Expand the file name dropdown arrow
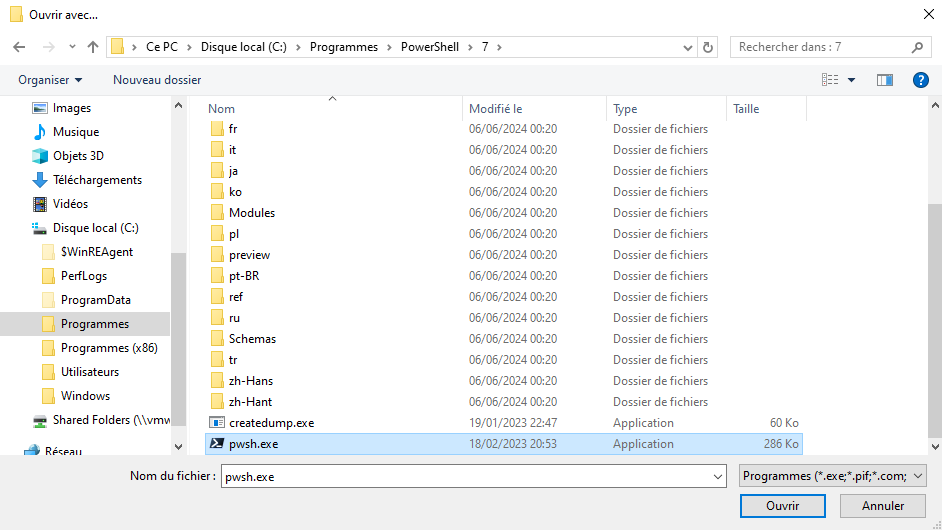Image resolution: width=942 pixels, height=530 pixels. tap(717, 477)
